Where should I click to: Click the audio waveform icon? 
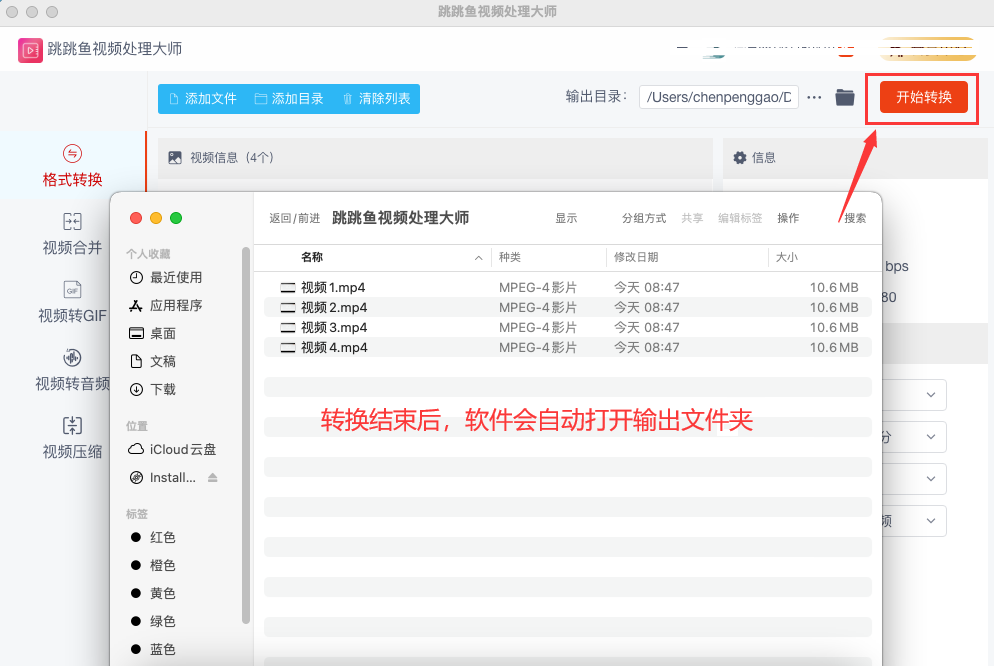pyautogui.click(x=72, y=357)
